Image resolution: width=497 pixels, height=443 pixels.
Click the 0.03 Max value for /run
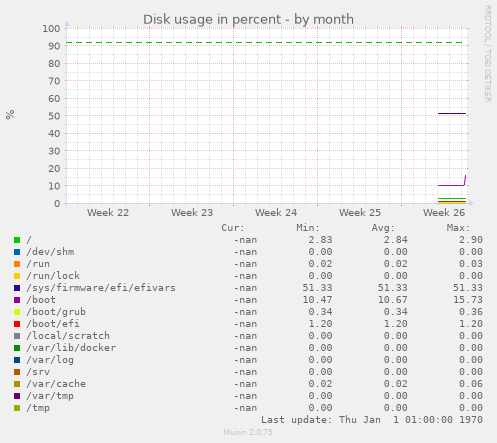pyautogui.click(x=471, y=264)
